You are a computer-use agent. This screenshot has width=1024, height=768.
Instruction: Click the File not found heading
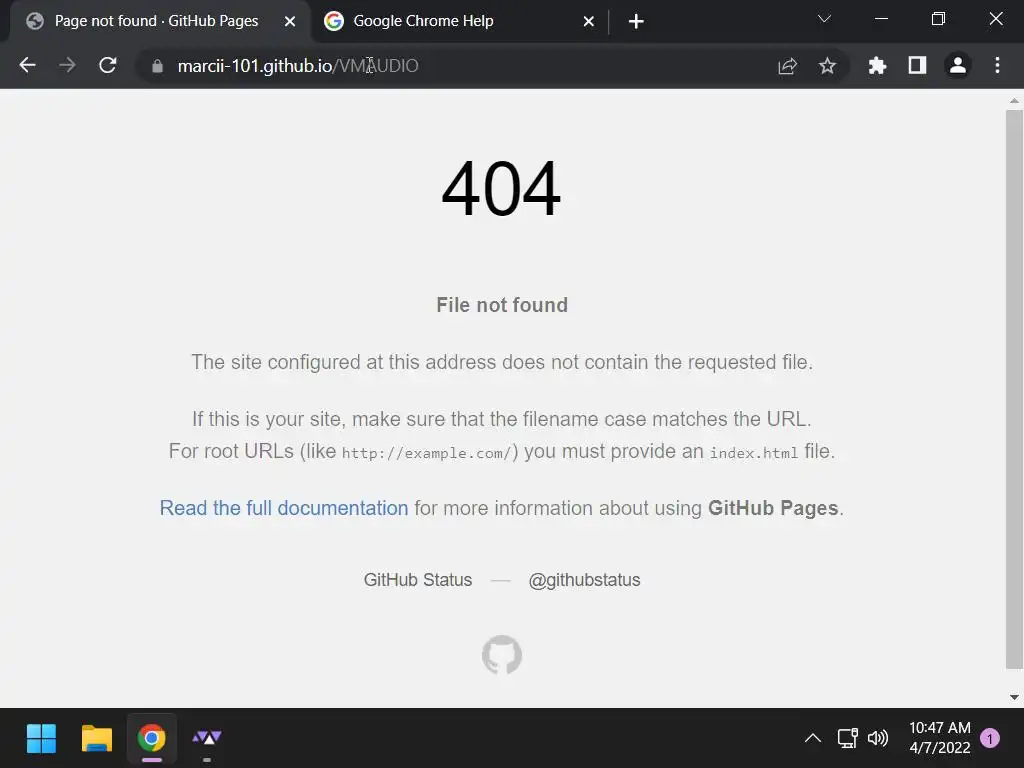502,305
